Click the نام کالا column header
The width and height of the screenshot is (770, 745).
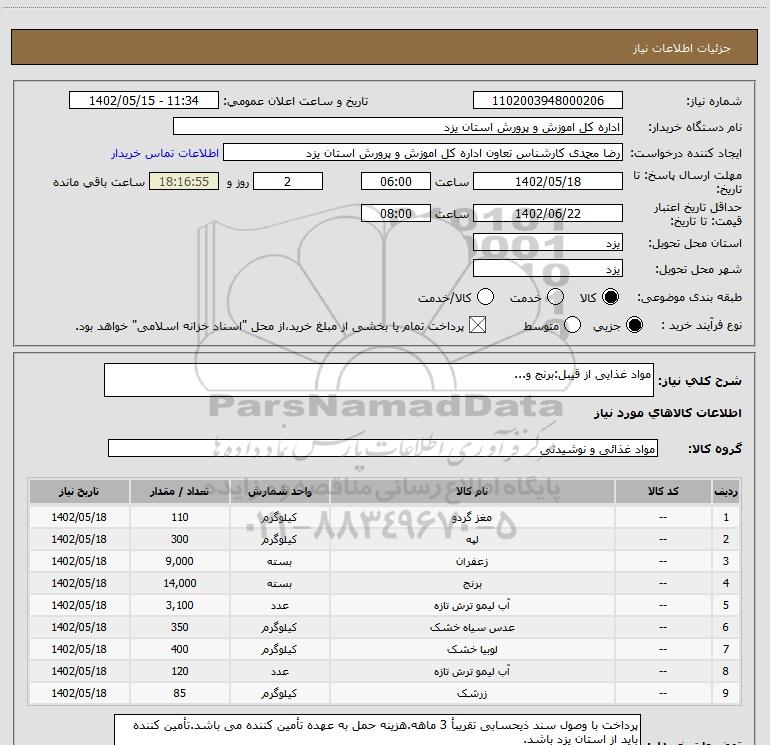(x=472, y=492)
